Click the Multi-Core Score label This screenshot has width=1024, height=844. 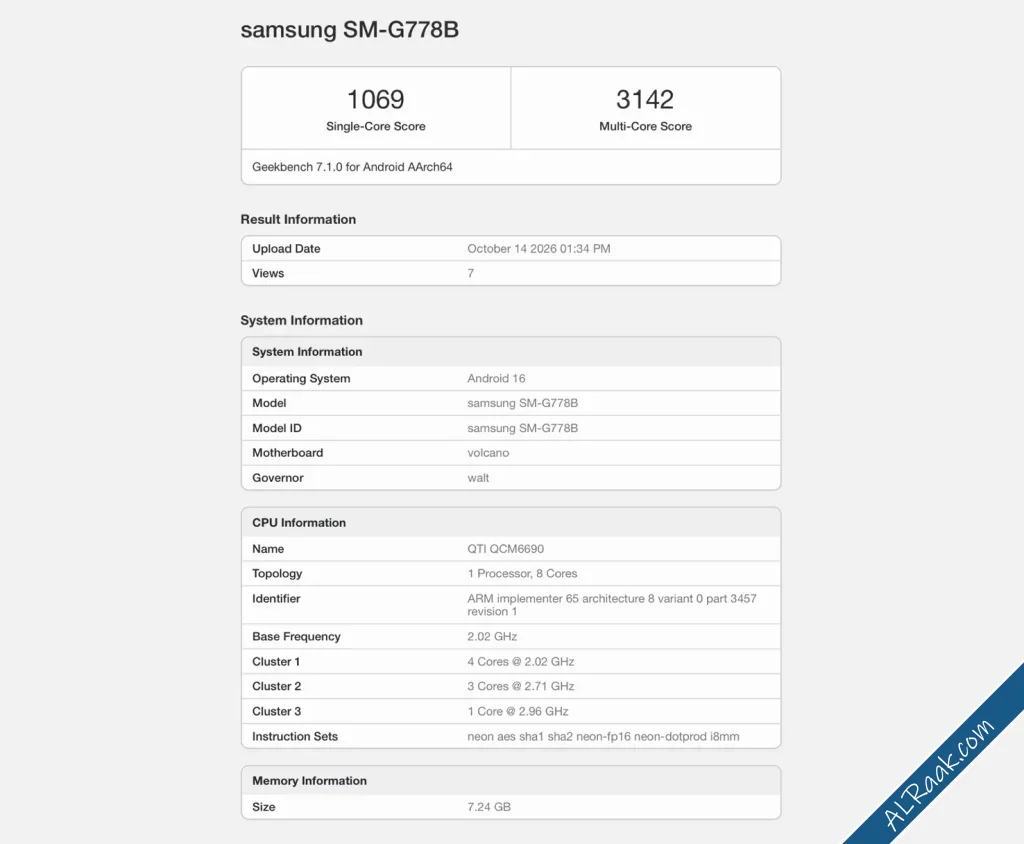tap(645, 127)
